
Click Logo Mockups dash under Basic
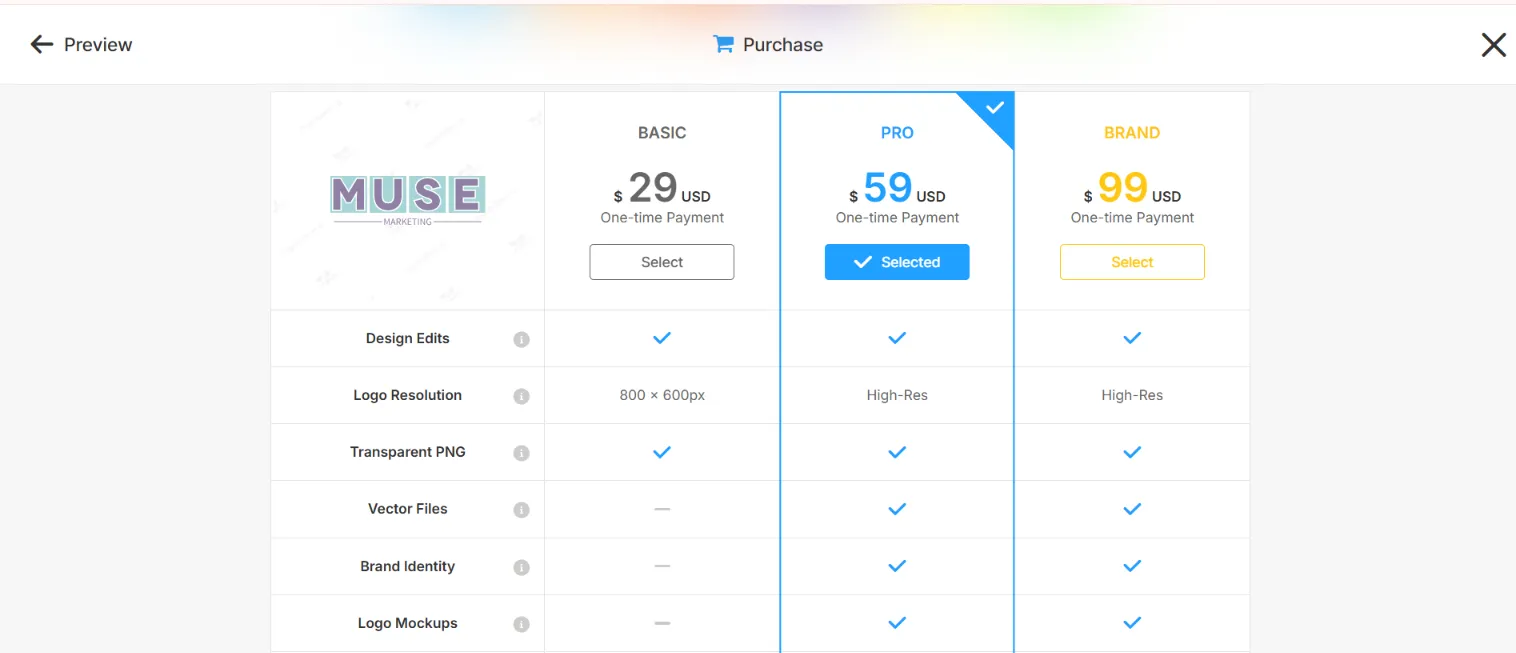pyautogui.click(x=662, y=623)
